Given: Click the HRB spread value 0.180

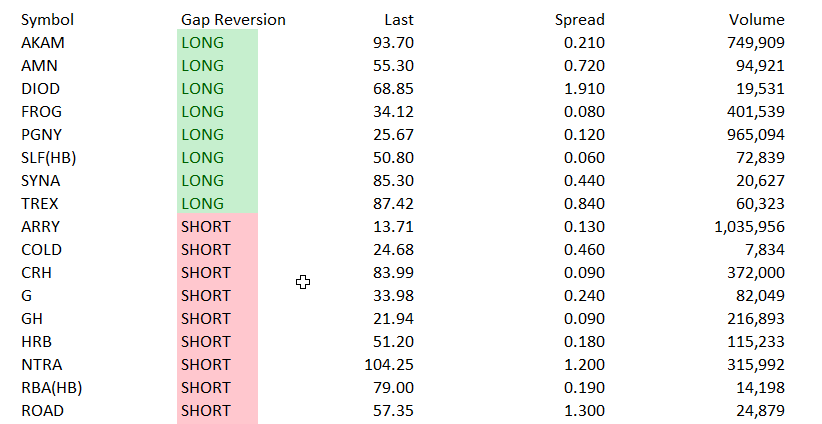Looking at the screenshot, I should pyautogui.click(x=584, y=342).
